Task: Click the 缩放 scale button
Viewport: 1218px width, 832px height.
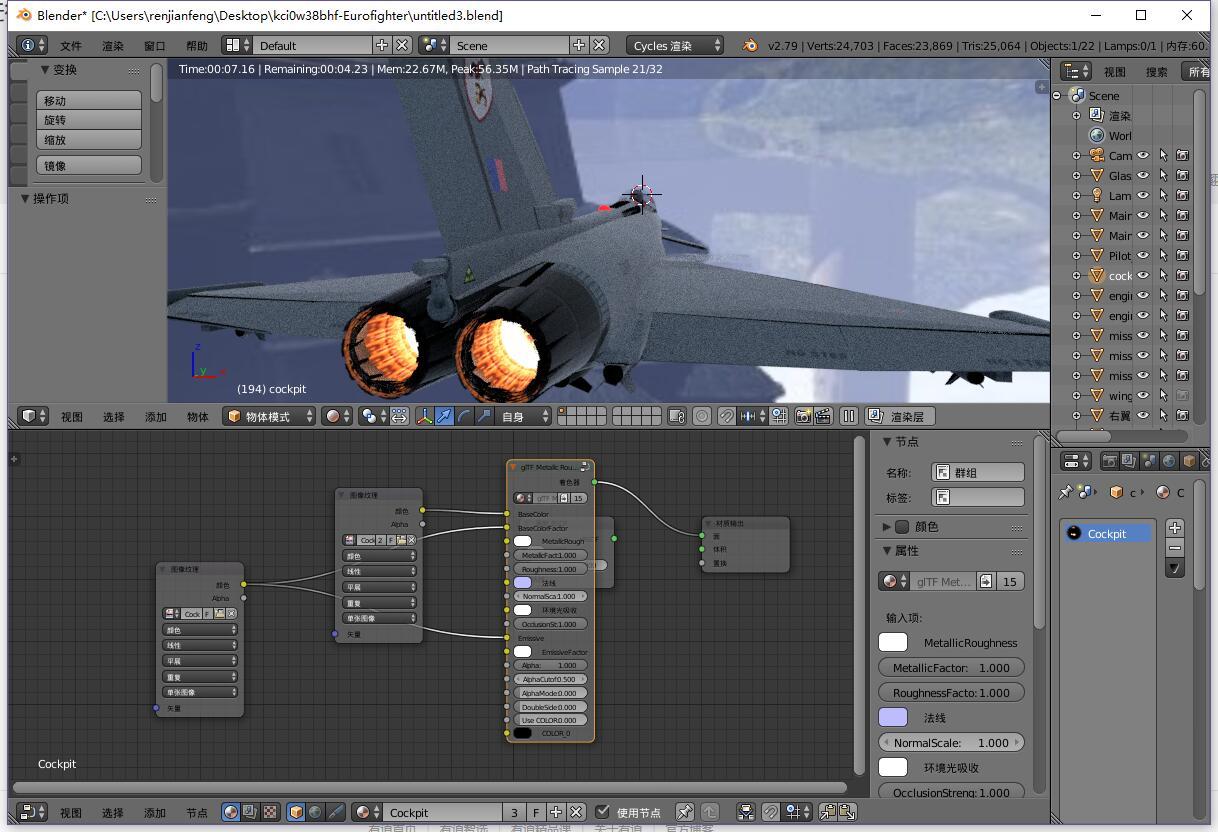Action: (89, 140)
